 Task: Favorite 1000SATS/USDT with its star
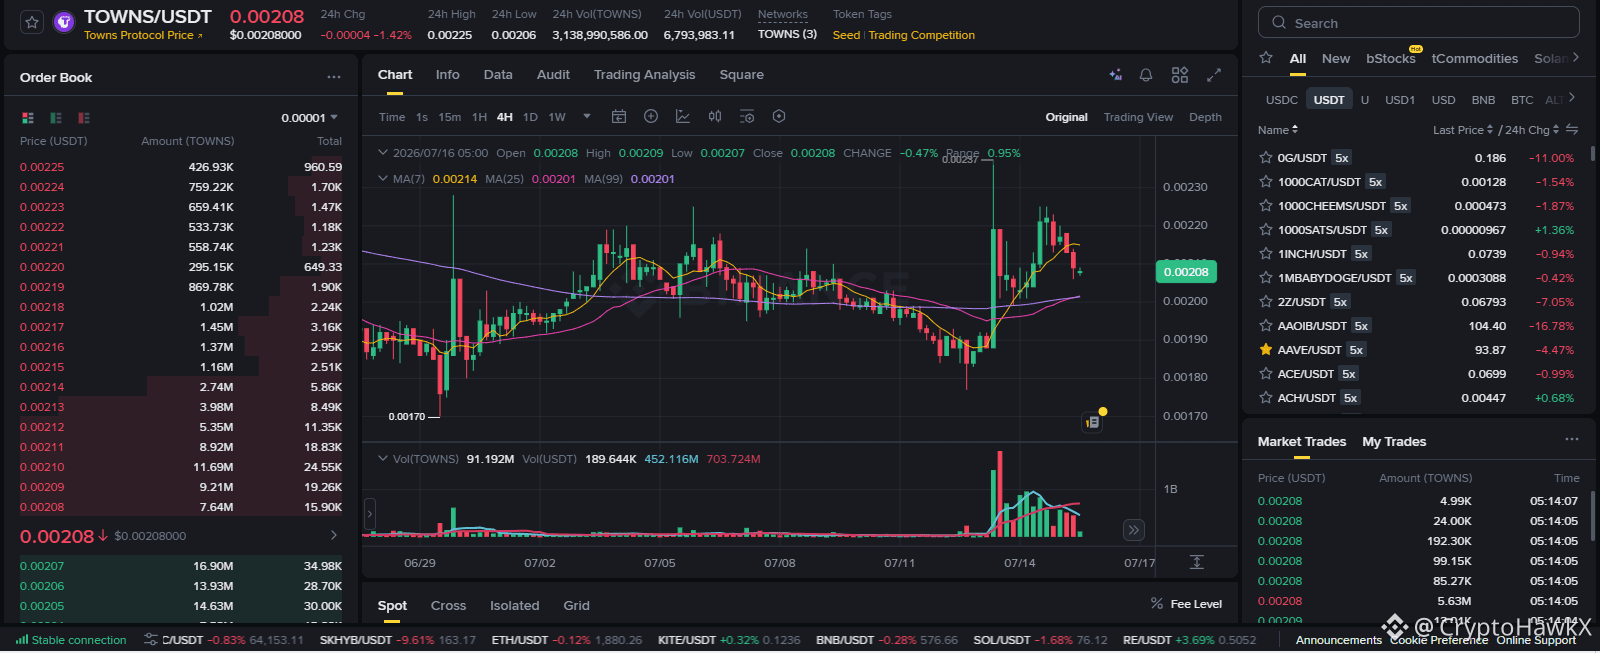(1266, 230)
